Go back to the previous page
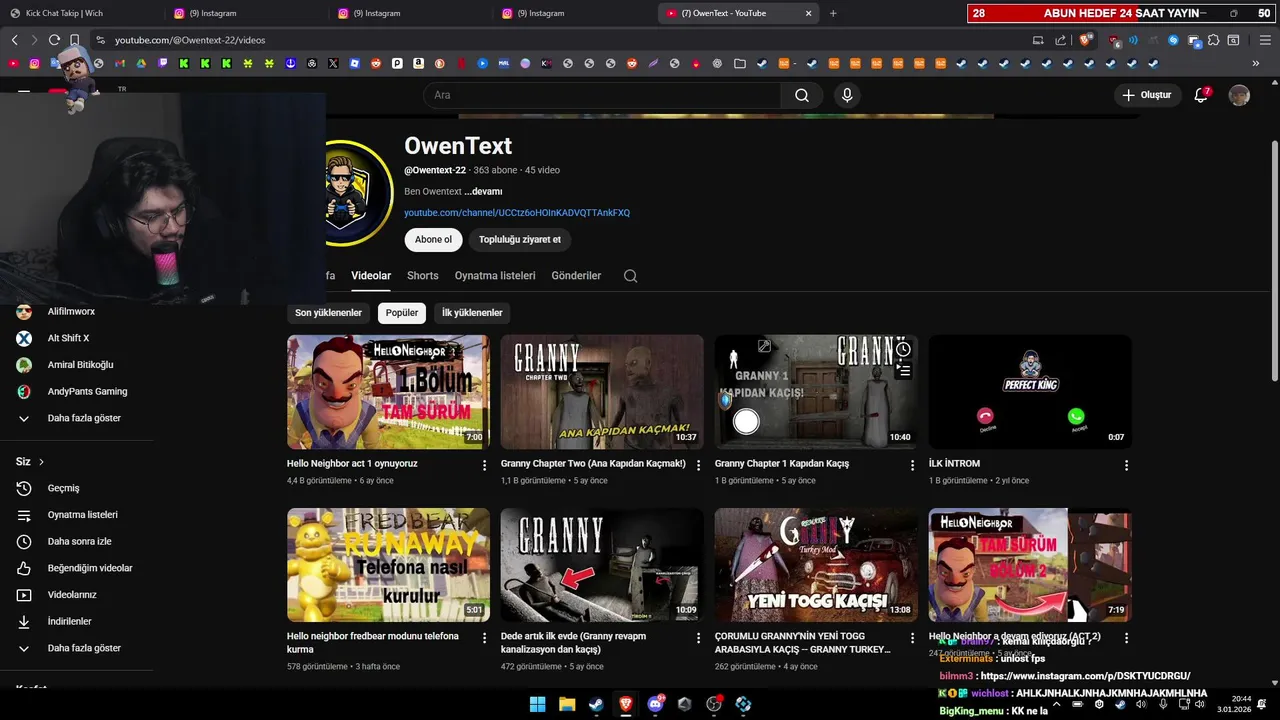Viewport: 1280px width, 720px height. (x=14, y=40)
